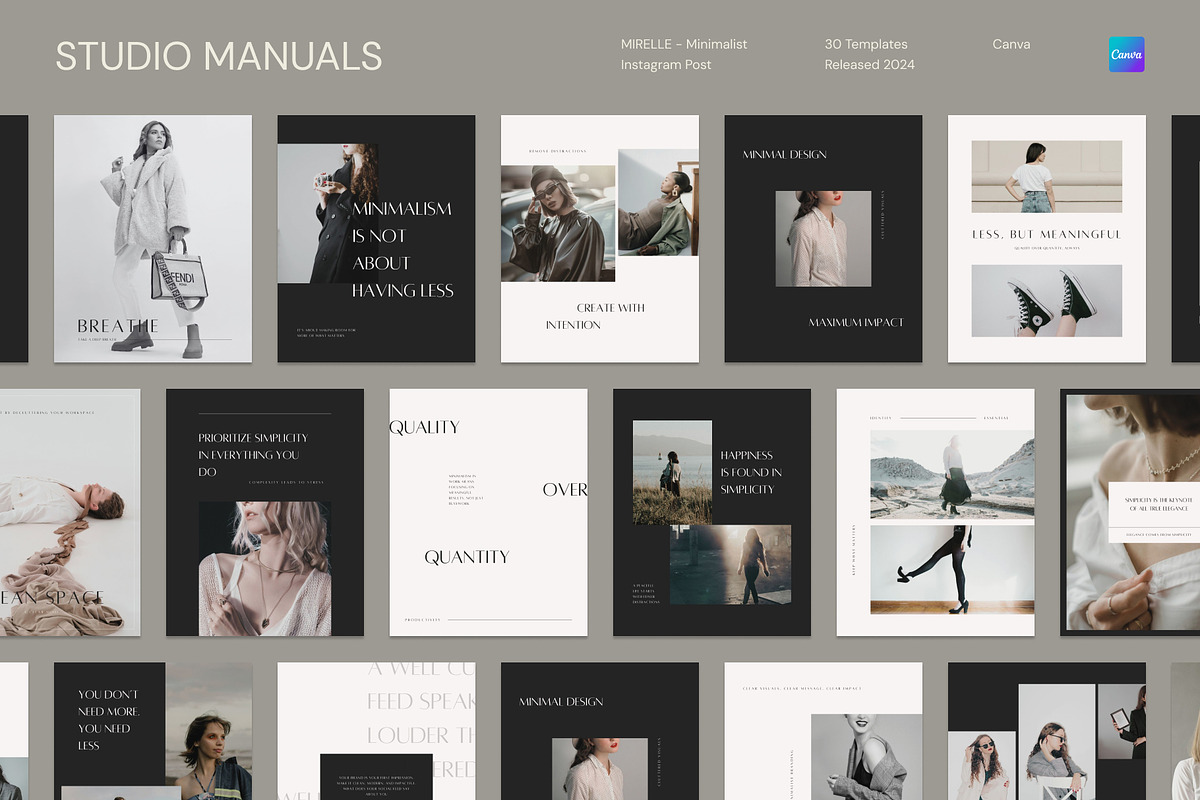Open the 'Minimalism is not about having less' template

tap(376, 239)
